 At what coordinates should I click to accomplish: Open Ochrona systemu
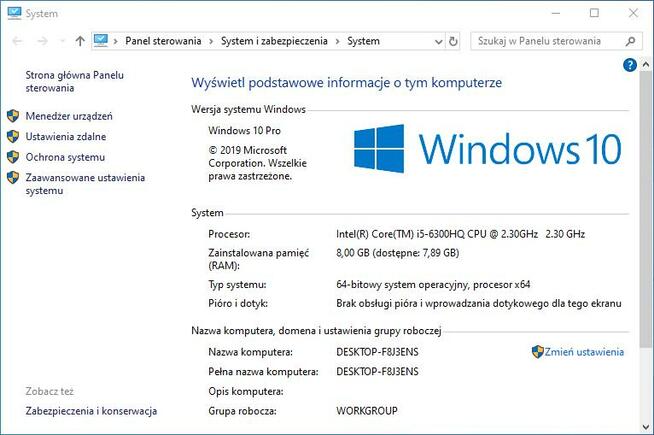point(65,157)
